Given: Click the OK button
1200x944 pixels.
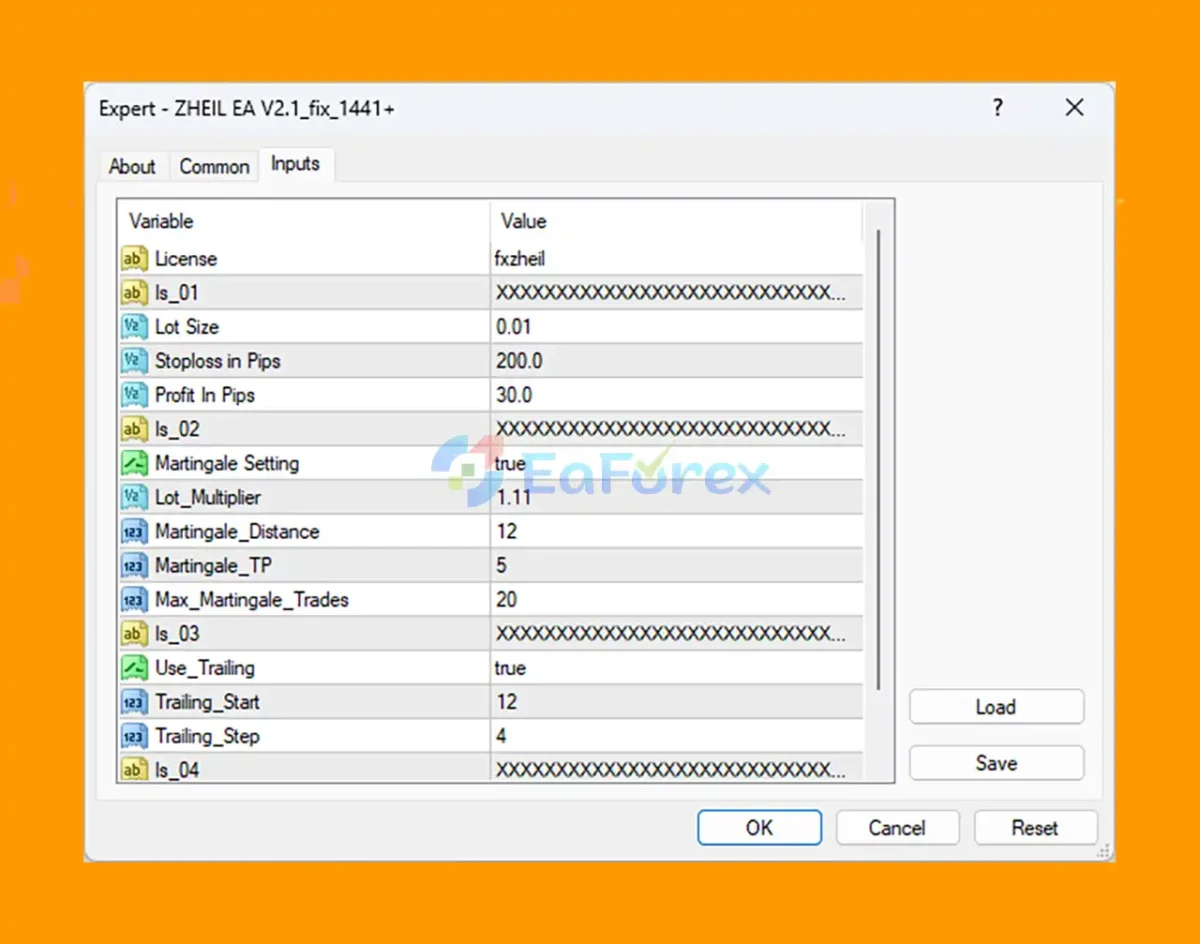Looking at the screenshot, I should point(759,828).
